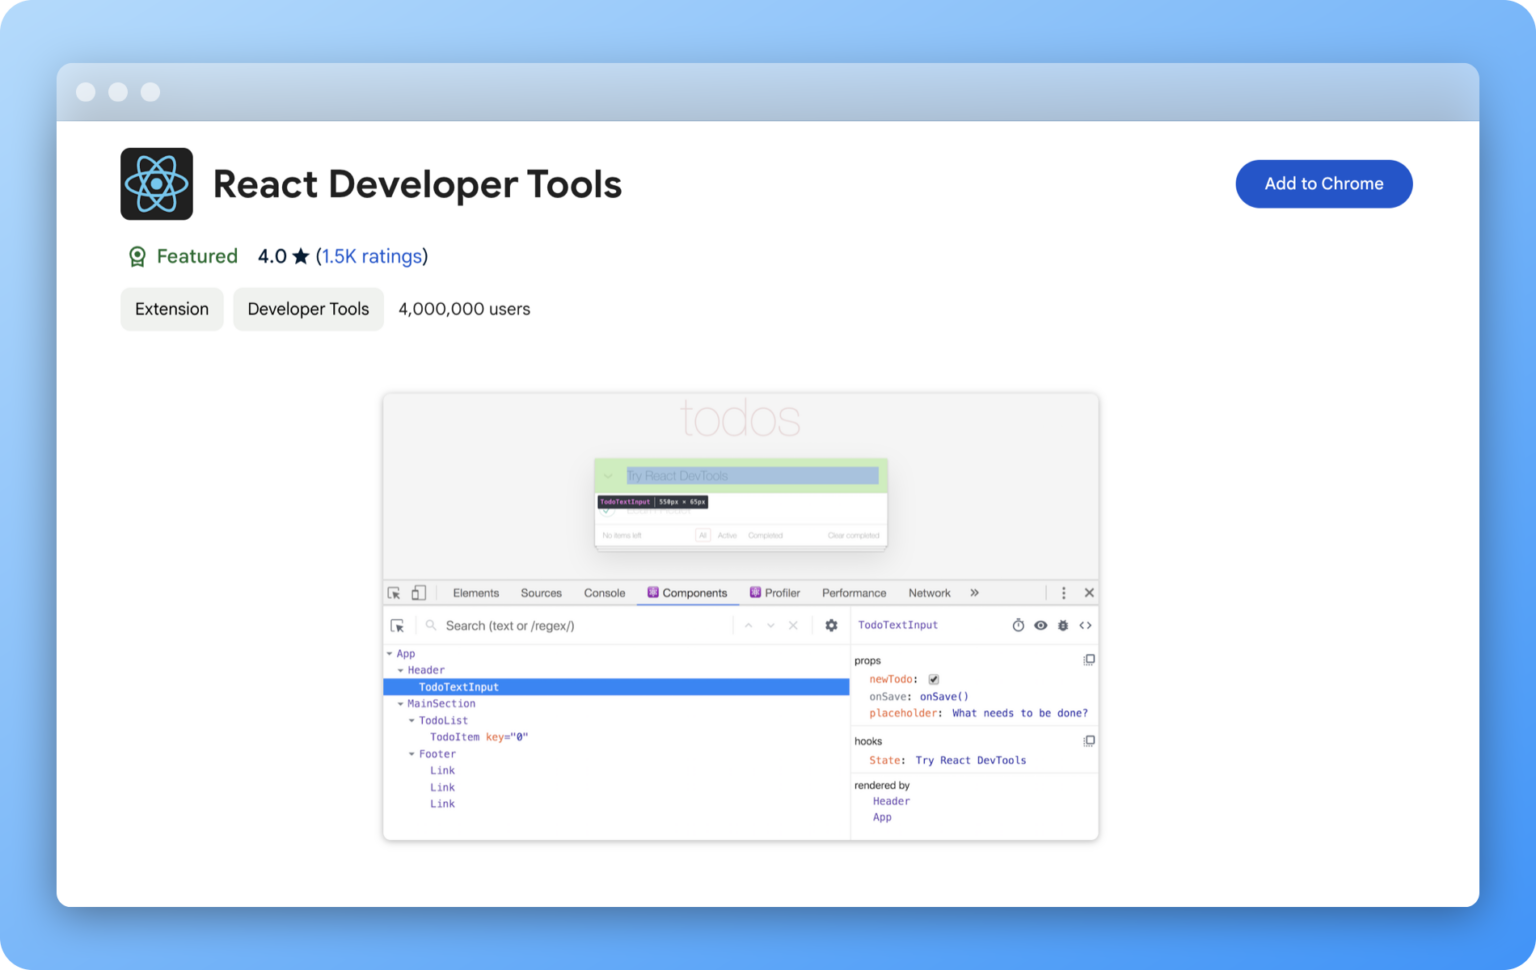Toggle the newTodo prop checkbox
Viewport: 1536px width, 970px height.
(933, 679)
